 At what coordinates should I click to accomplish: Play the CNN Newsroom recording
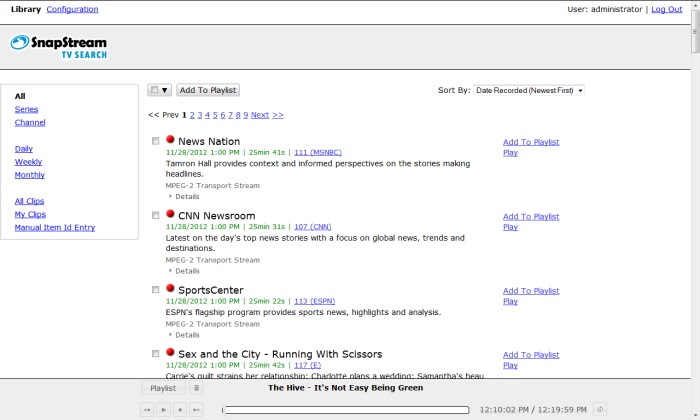tap(510, 227)
